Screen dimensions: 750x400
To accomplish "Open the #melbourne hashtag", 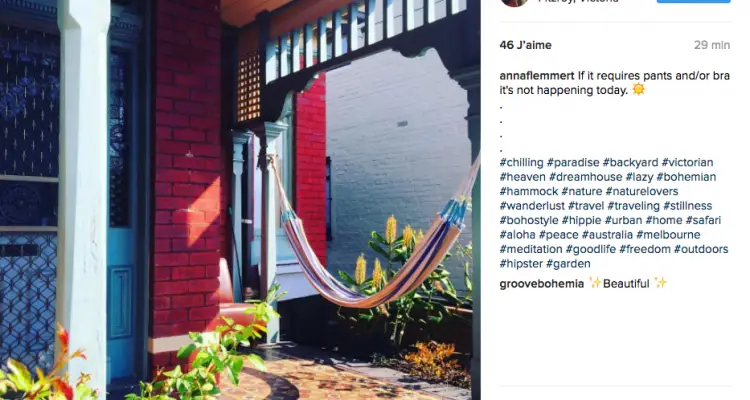I will [668, 235].
